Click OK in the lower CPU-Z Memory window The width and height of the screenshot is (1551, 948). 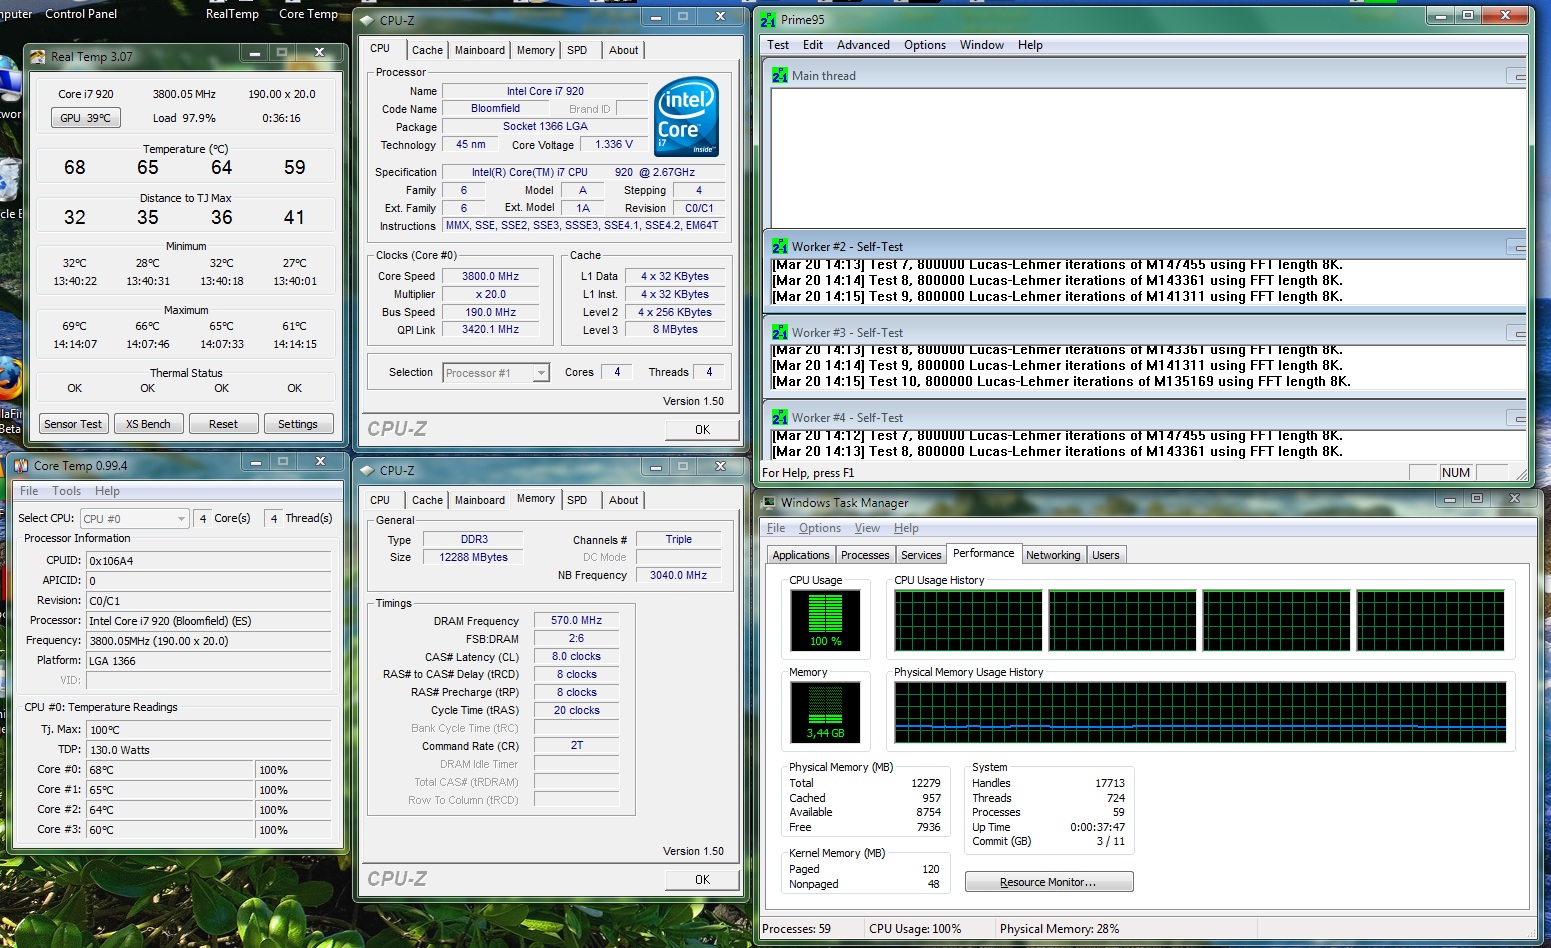click(702, 879)
